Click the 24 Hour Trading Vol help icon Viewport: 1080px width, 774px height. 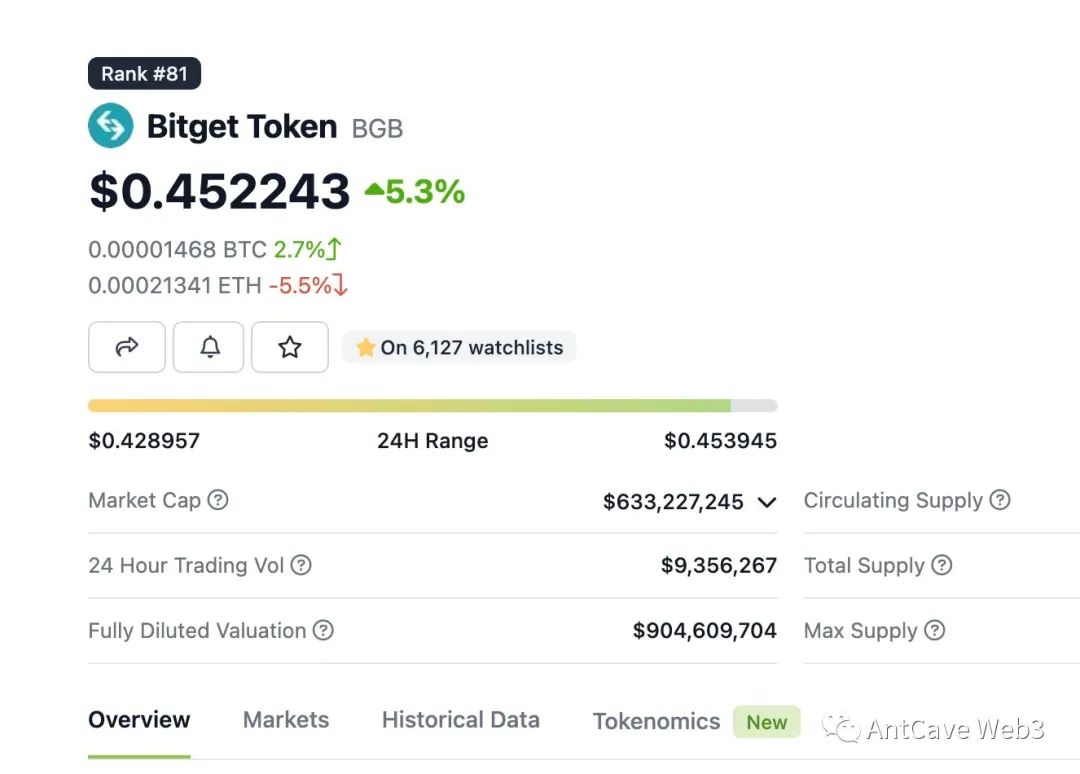(301, 565)
